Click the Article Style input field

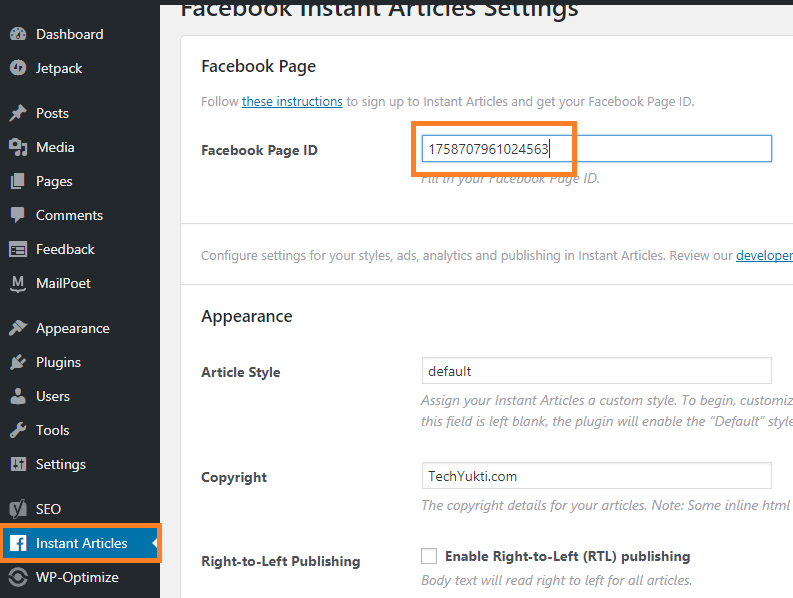coord(597,371)
